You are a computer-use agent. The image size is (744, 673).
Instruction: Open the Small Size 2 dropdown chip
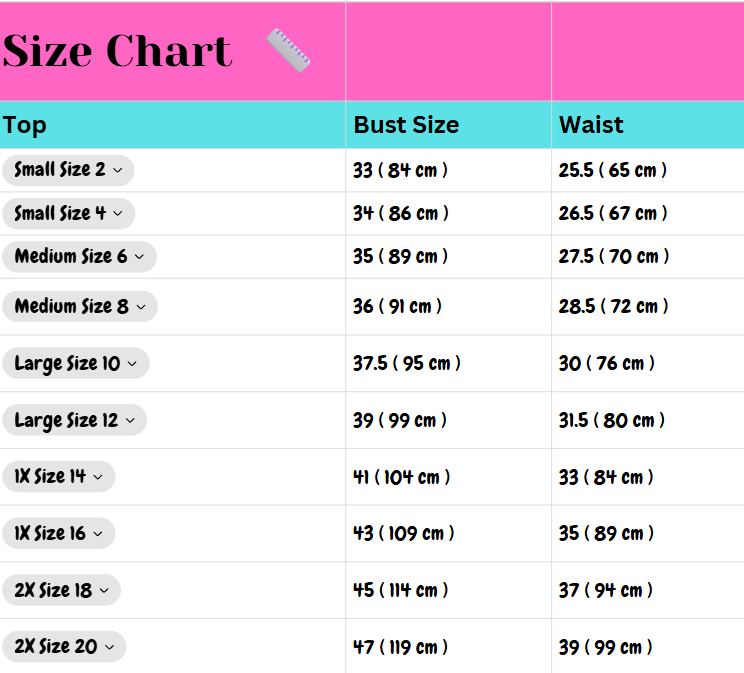point(68,170)
